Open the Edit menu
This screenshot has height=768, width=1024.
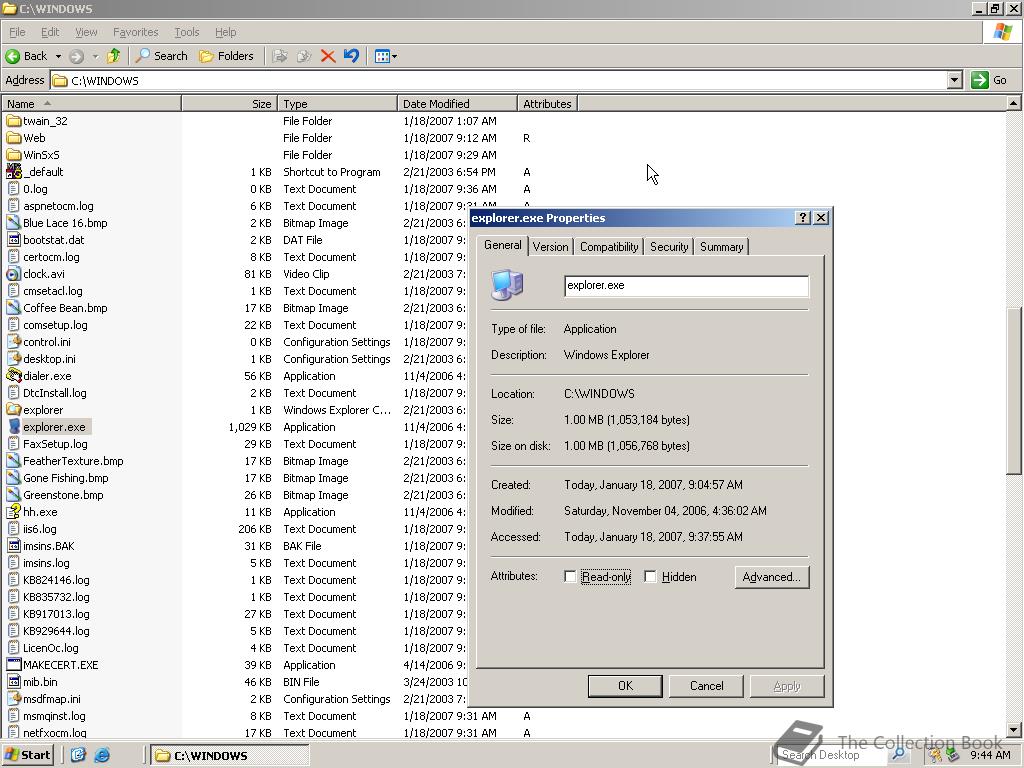coord(50,32)
